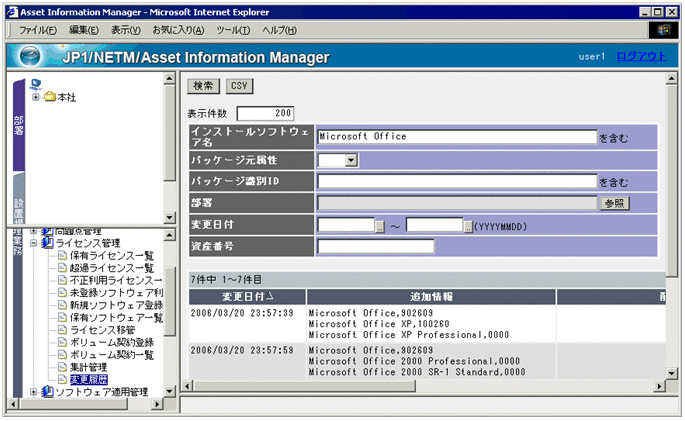Click the 参照 browse button for 部署
Viewport: 685px width, 421px height.
pyautogui.click(x=613, y=203)
